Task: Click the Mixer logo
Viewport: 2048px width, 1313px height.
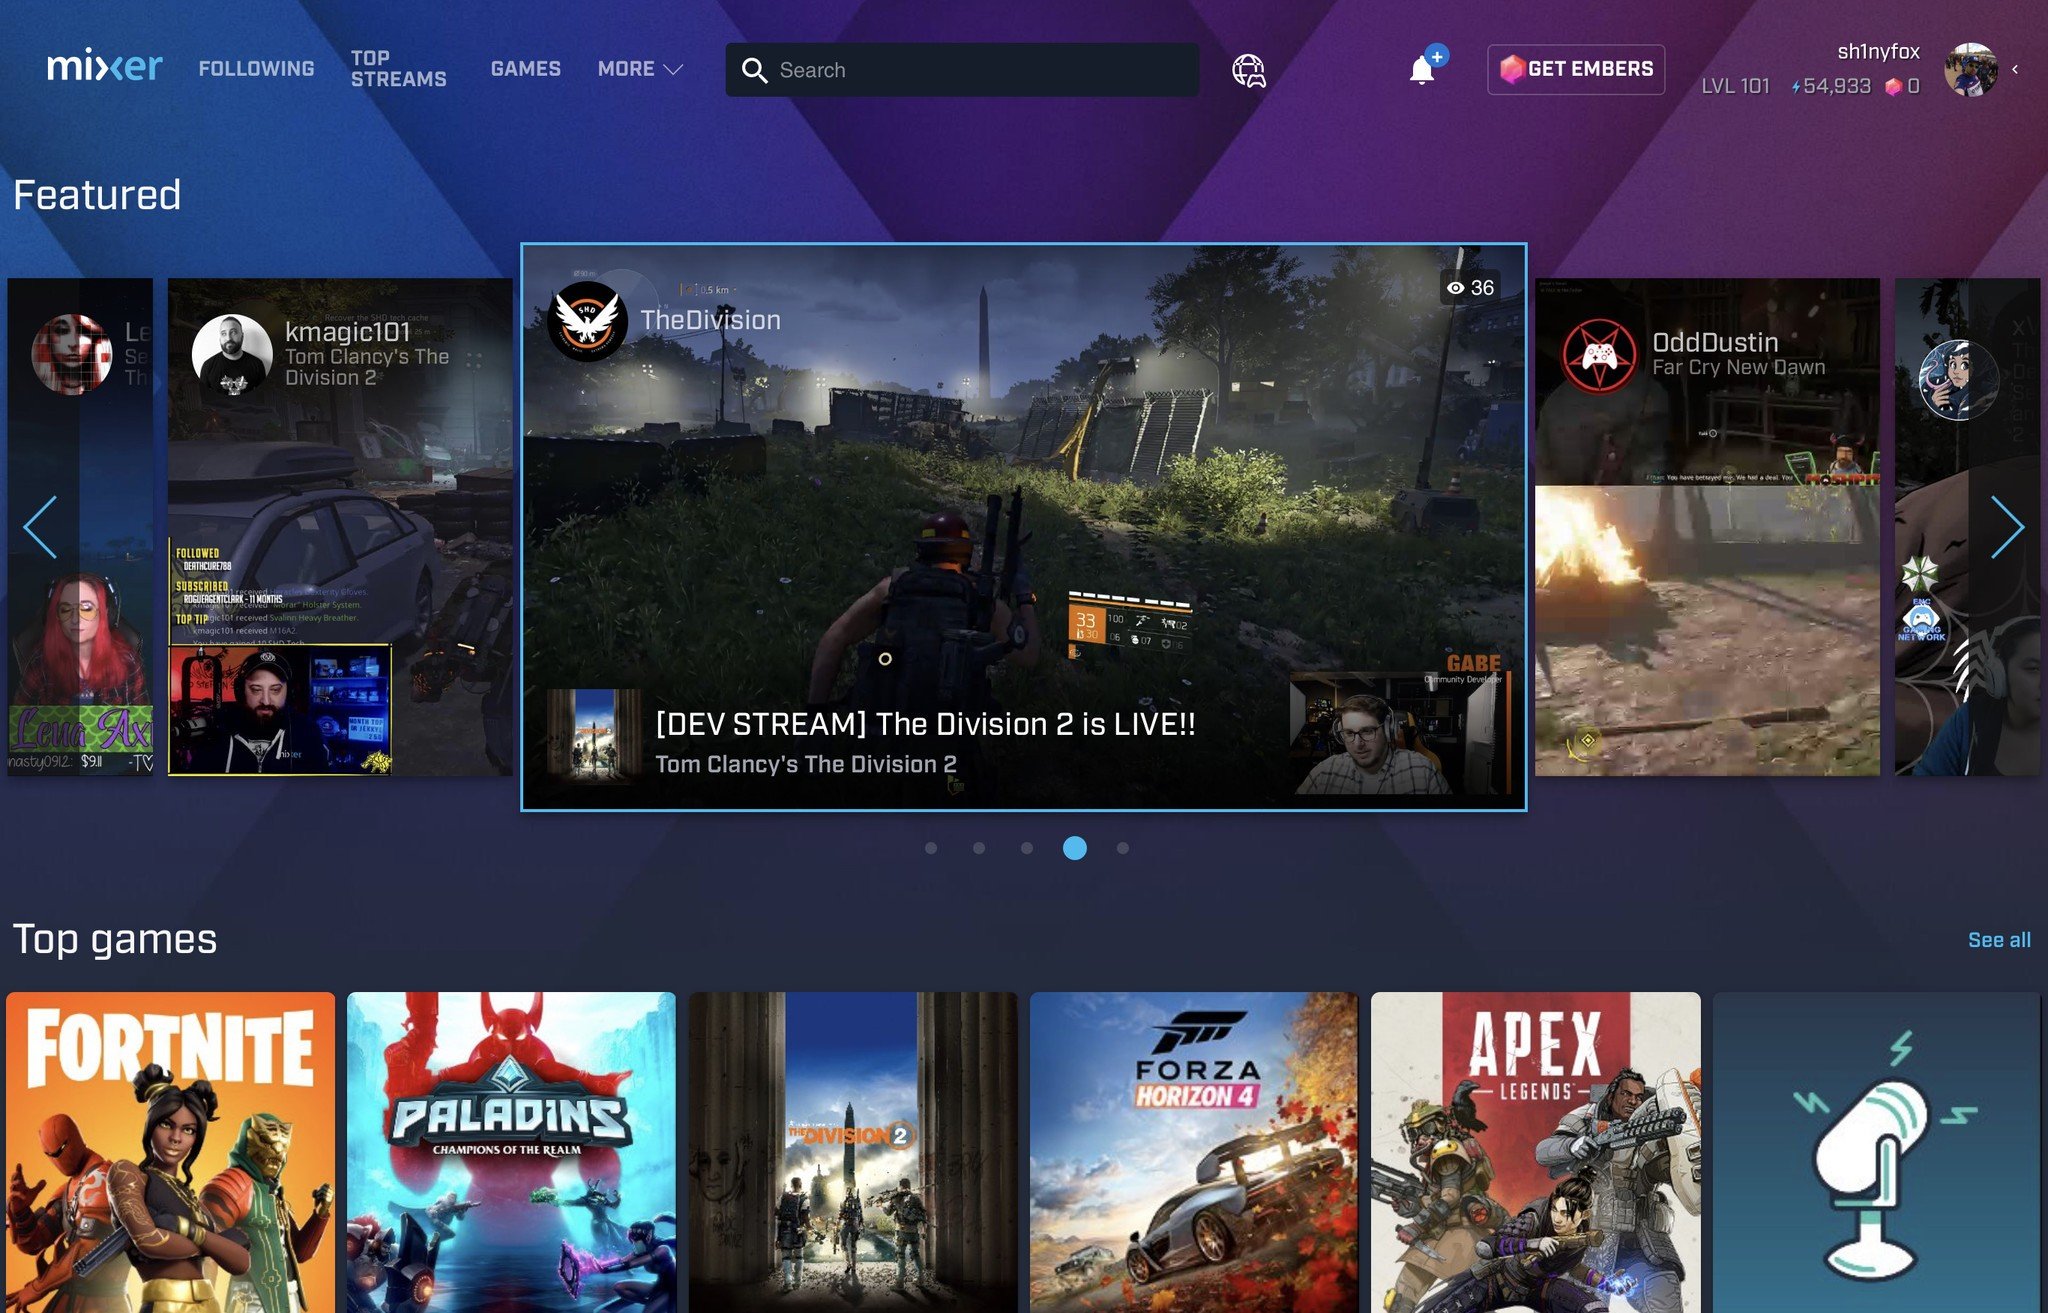Action: coord(104,67)
